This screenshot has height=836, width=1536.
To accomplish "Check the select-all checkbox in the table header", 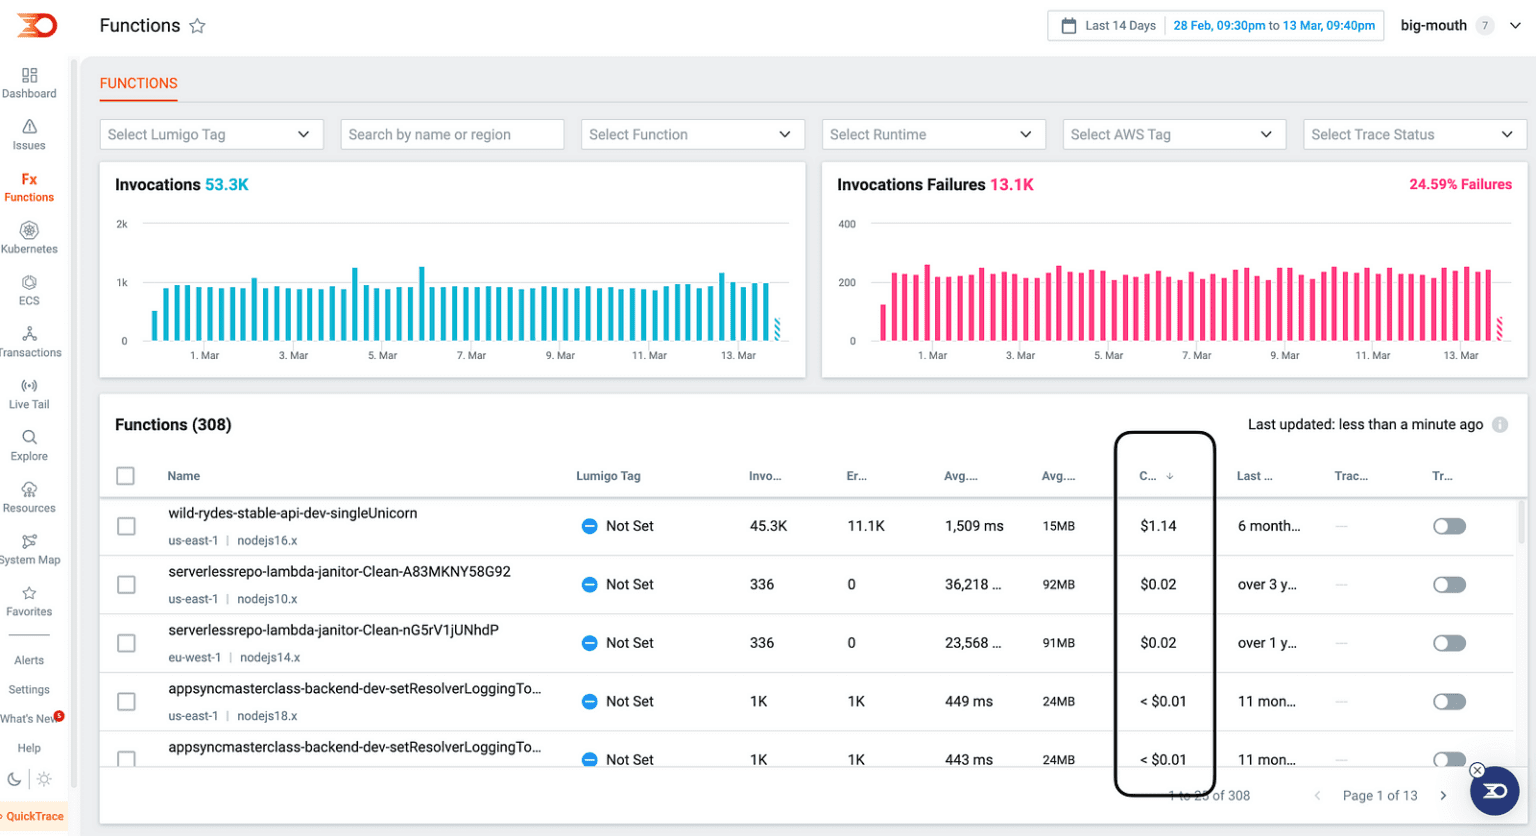I will pyautogui.click(x=125, y=475).
